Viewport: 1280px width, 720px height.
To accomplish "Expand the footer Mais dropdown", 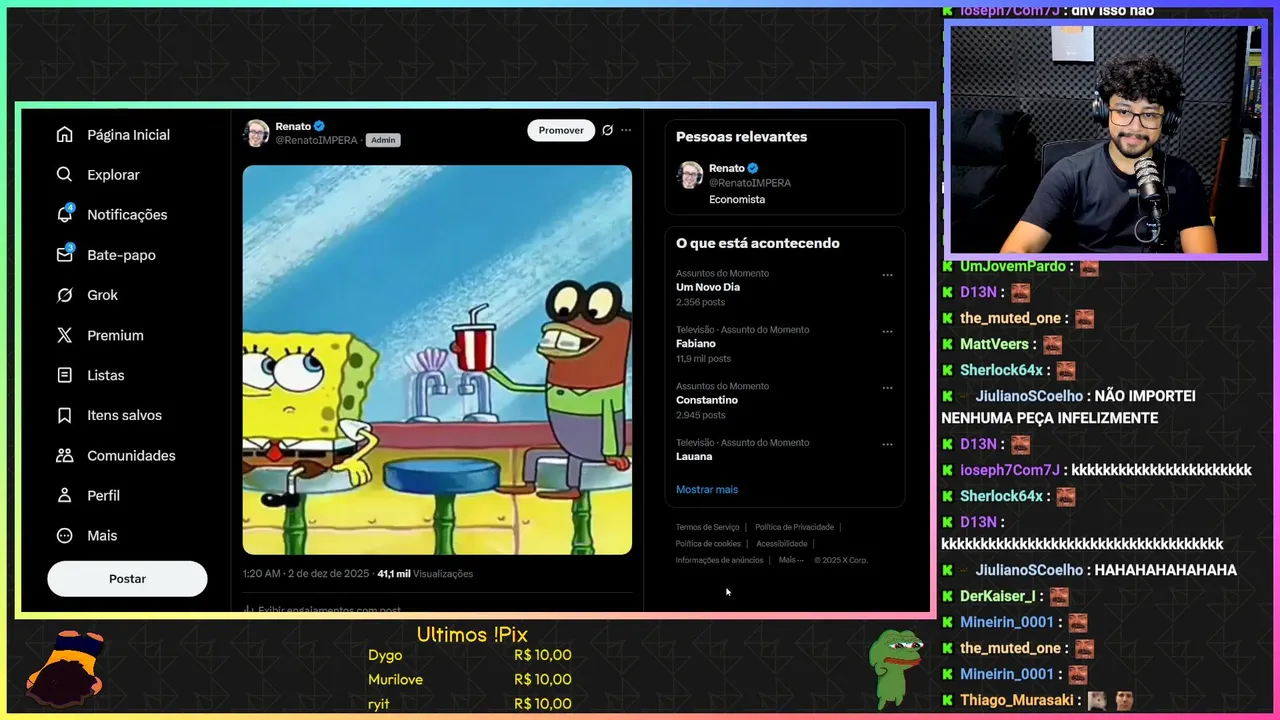I will tap(791, 560).
